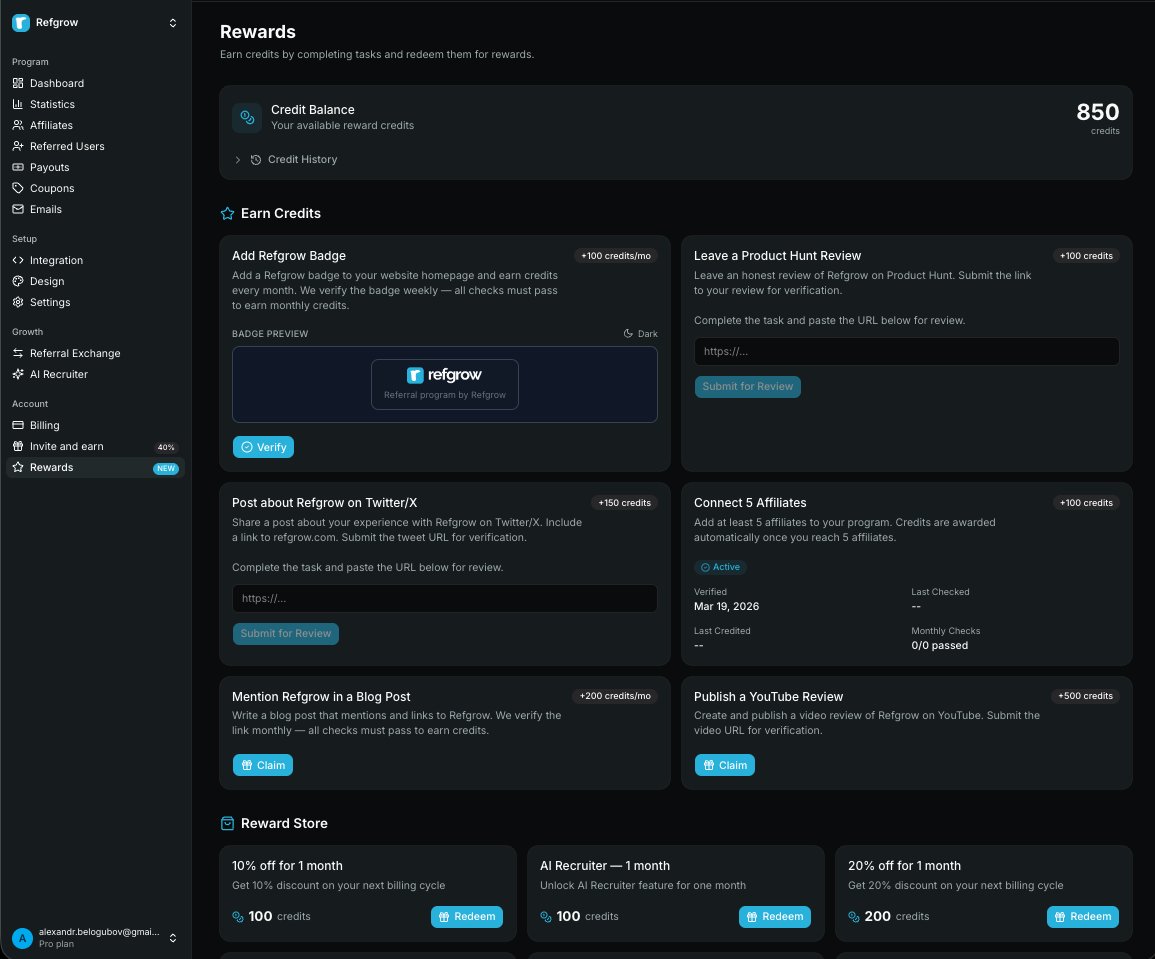Viewport: 1155px width, 959px height.
Task: Submit the Twitter/X post for review
Action: pos(285,633)
